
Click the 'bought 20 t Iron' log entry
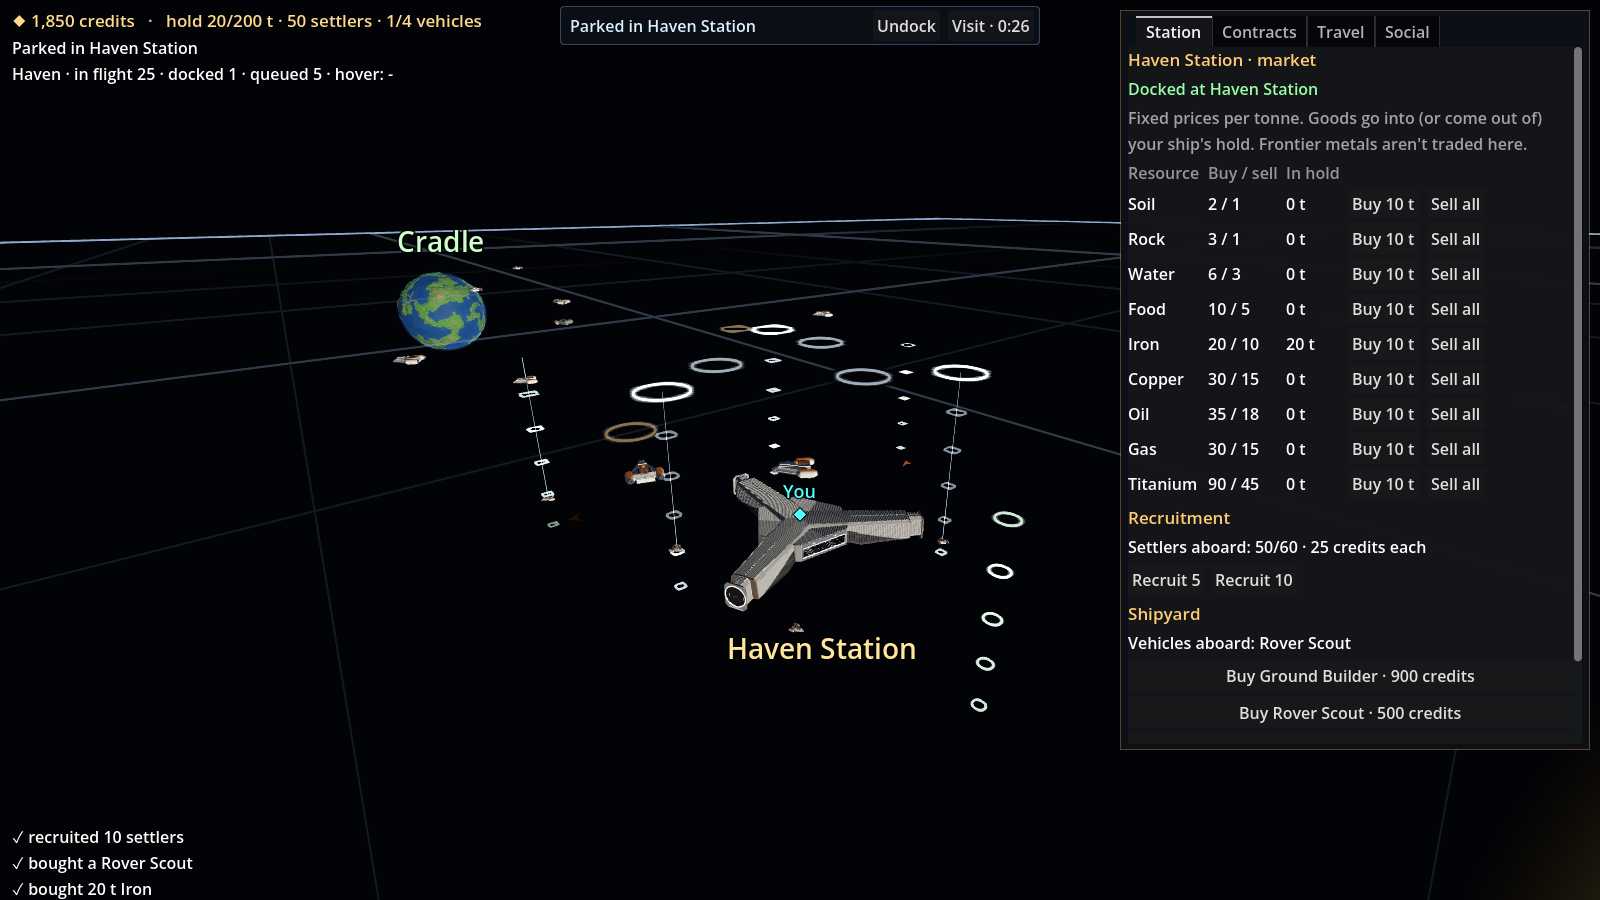82,889
